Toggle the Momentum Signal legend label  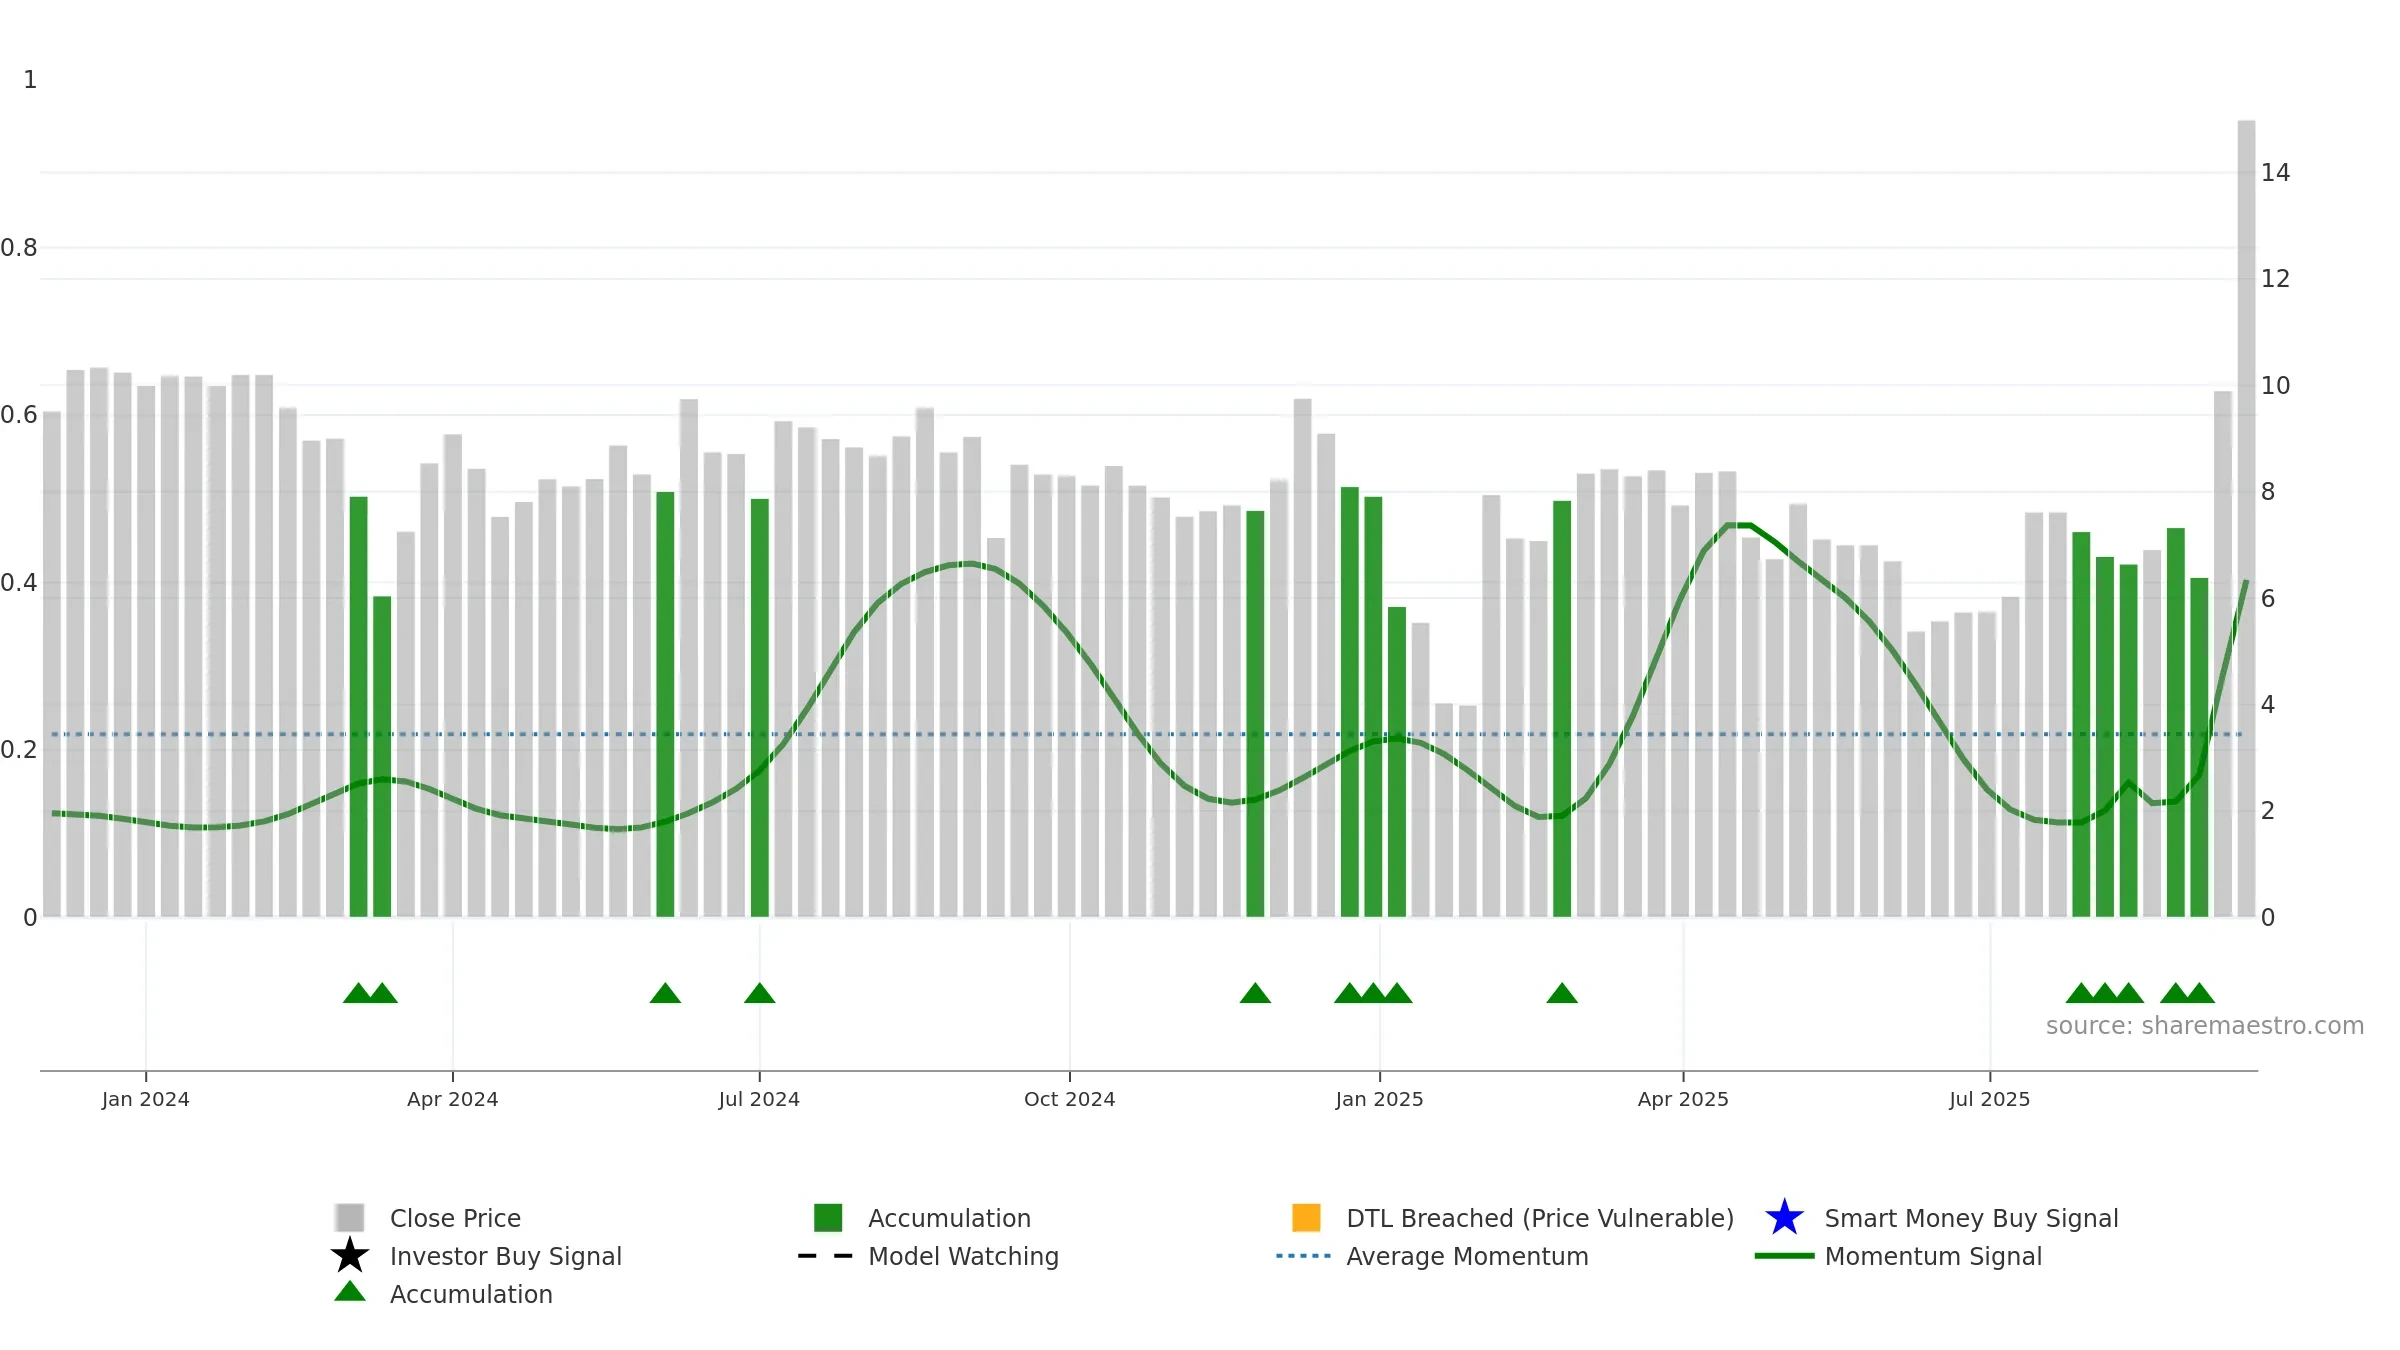click(x=1933, y=1256)
